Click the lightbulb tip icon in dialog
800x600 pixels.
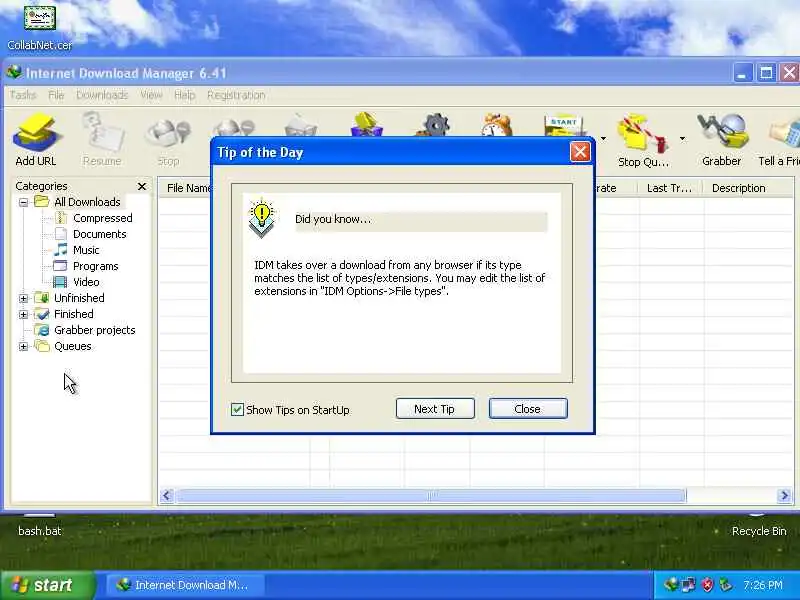pos(261,218)
